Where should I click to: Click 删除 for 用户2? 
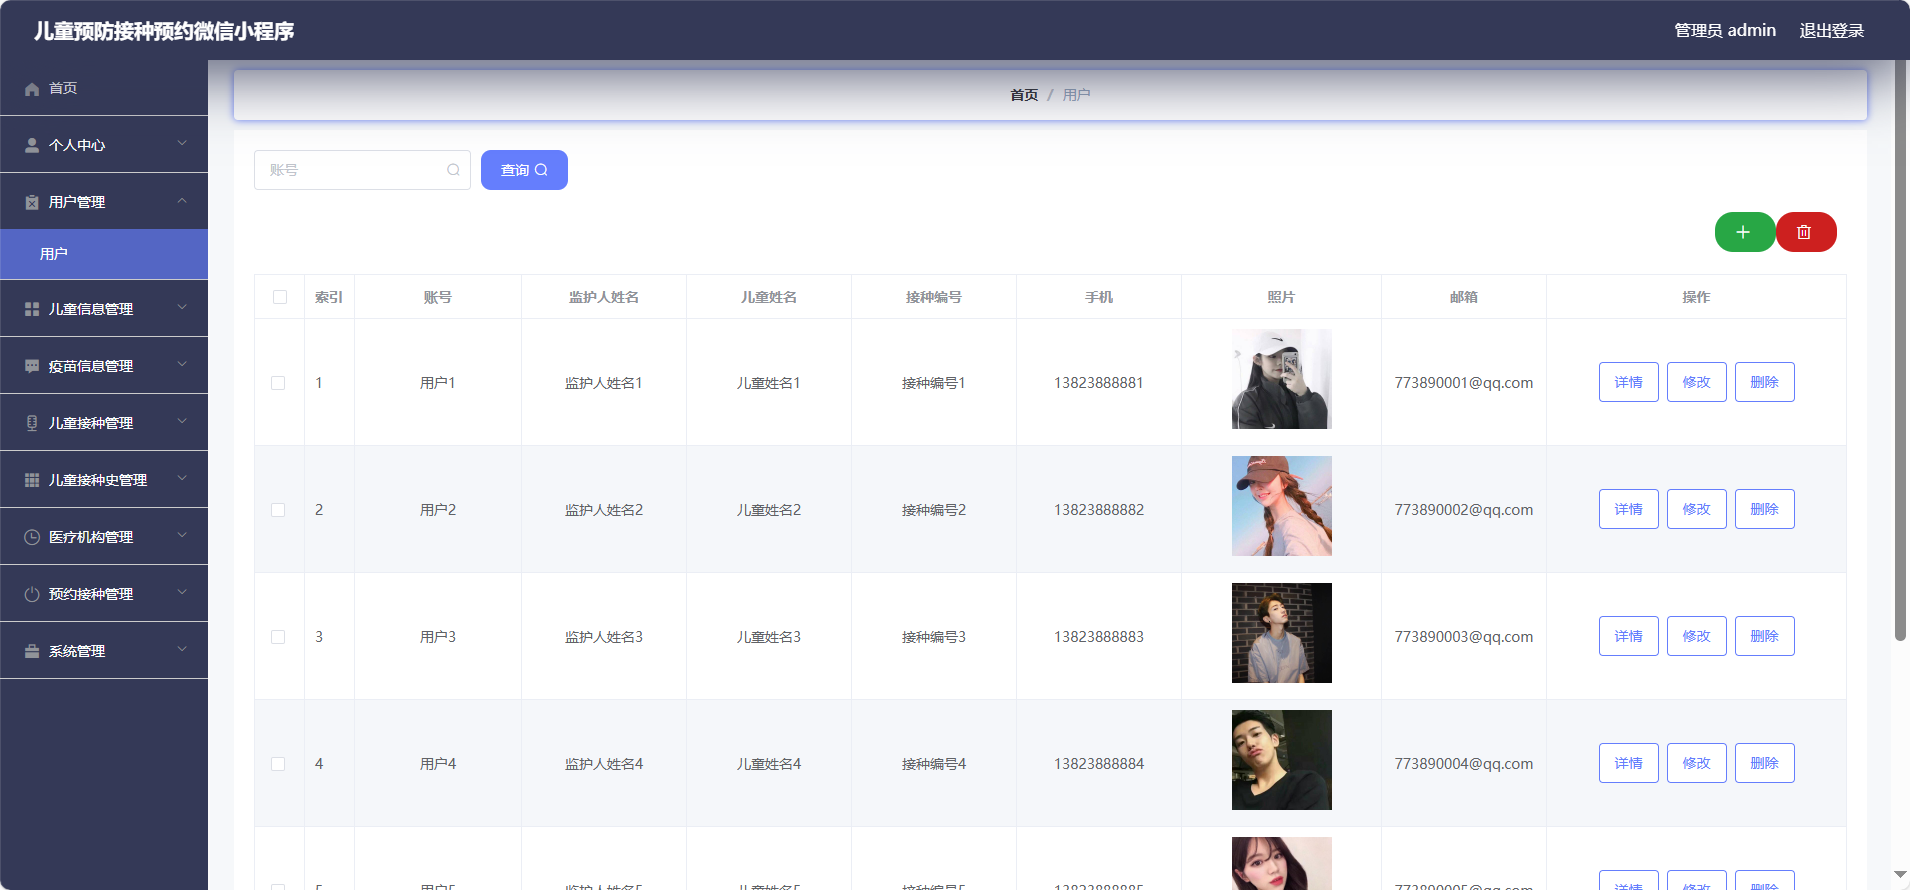click(x=1765, y=509)
